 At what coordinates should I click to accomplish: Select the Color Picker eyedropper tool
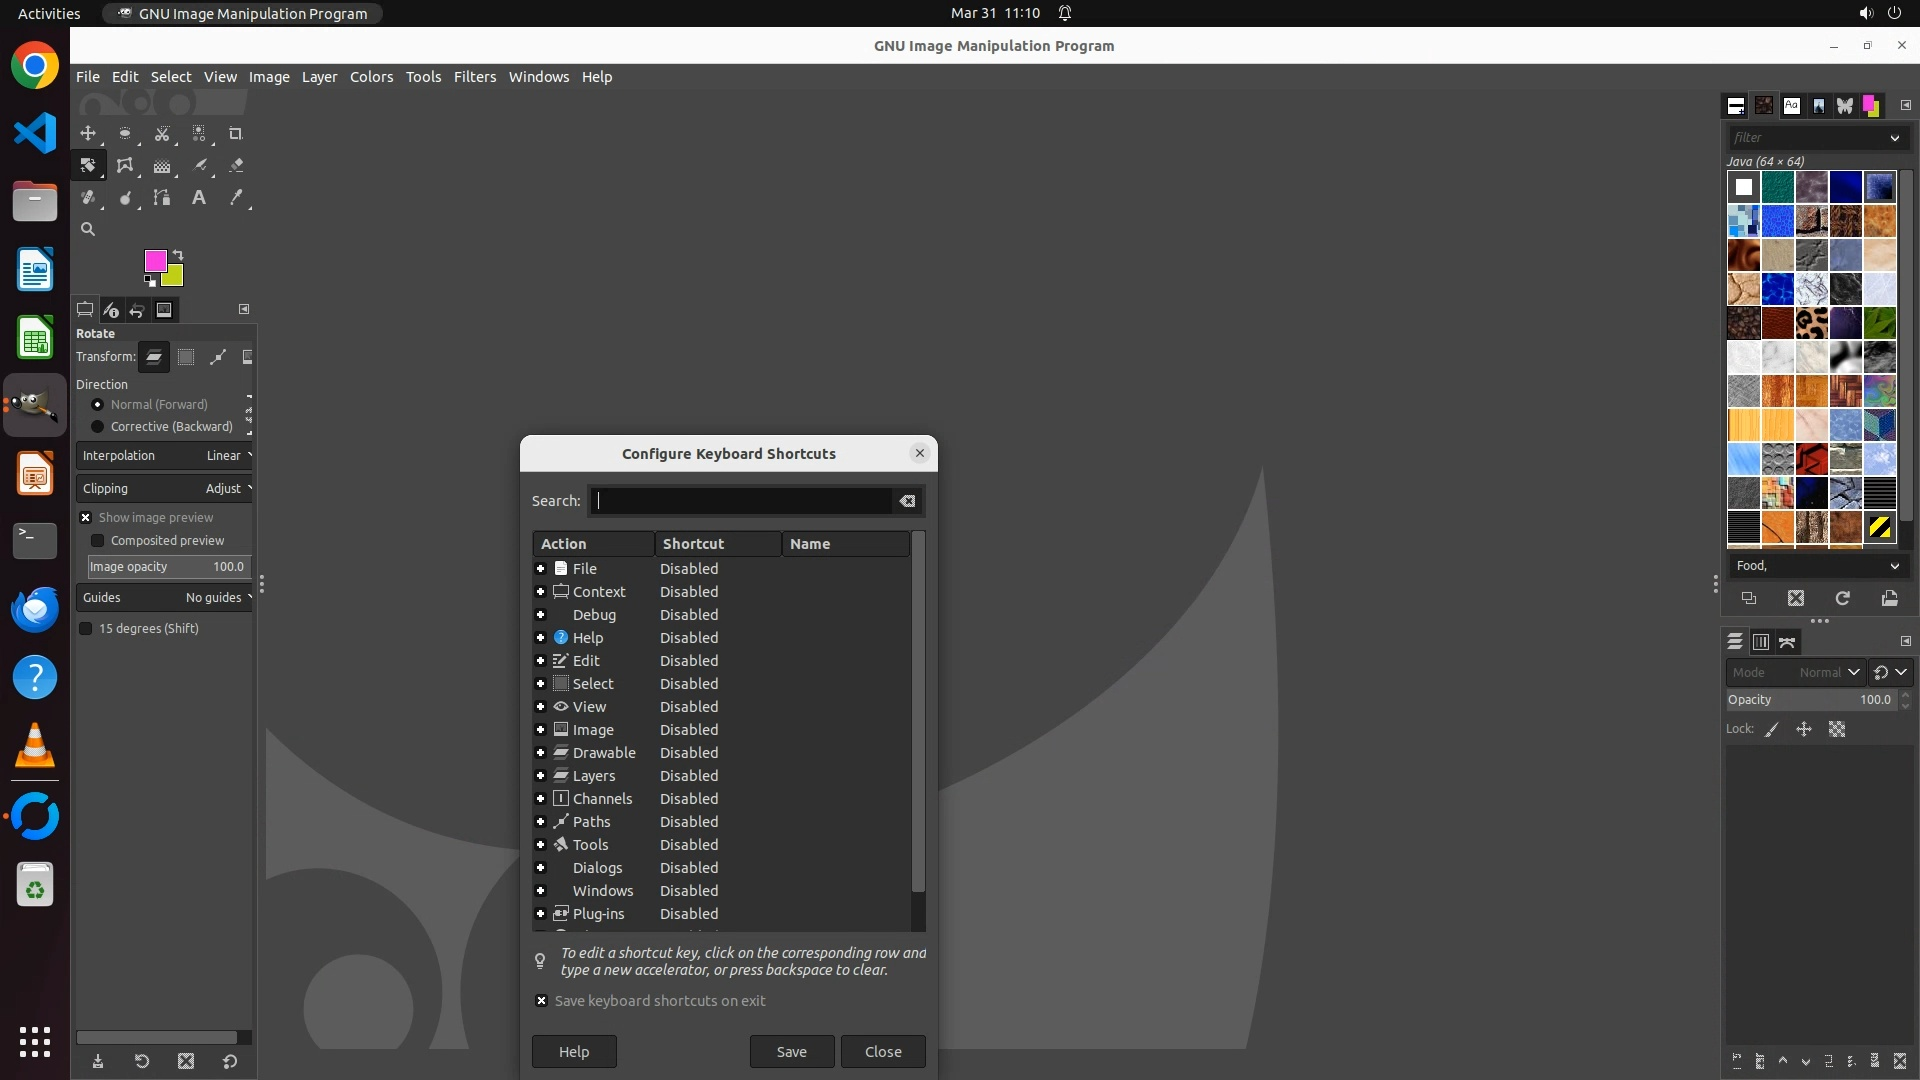236,198
